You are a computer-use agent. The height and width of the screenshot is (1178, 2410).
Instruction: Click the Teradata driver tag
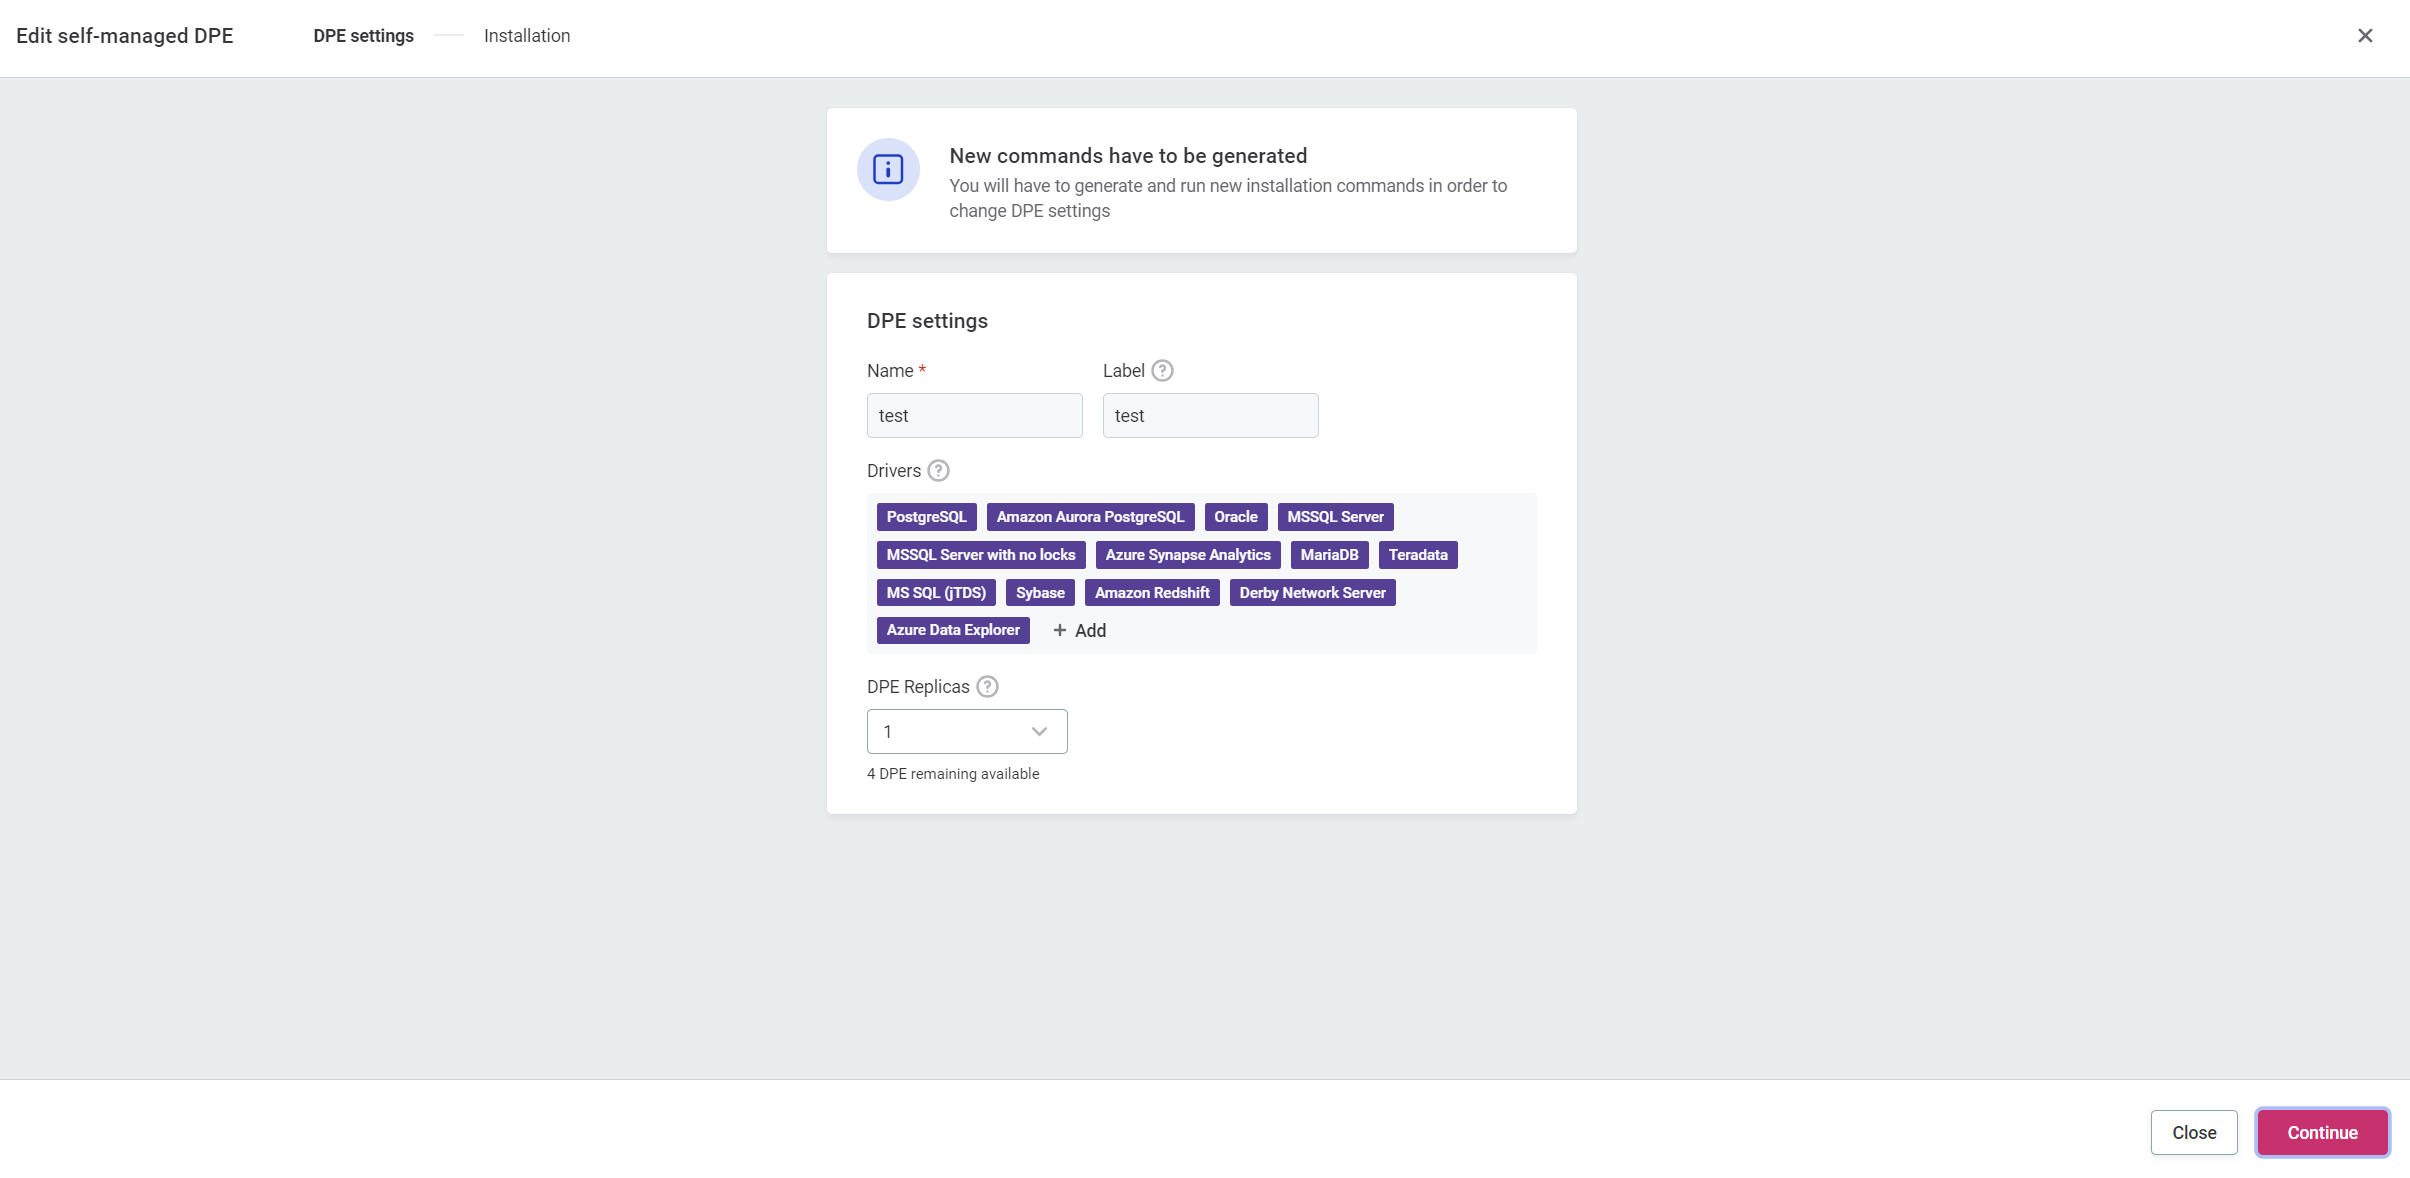coord(1417,555)
